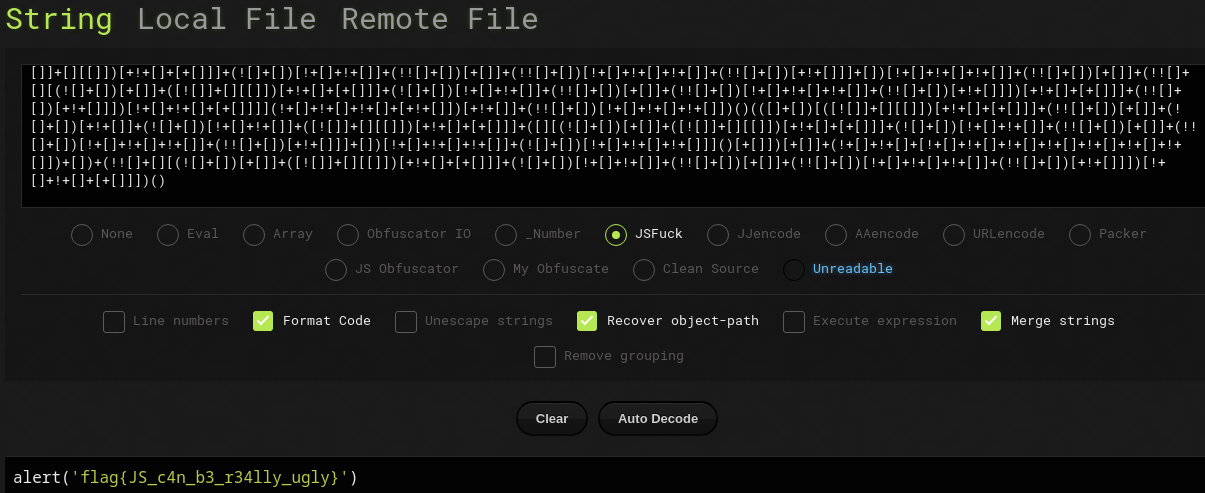Enable the Line numbers checkbox

pyautogui.click(x=114, y=321)
